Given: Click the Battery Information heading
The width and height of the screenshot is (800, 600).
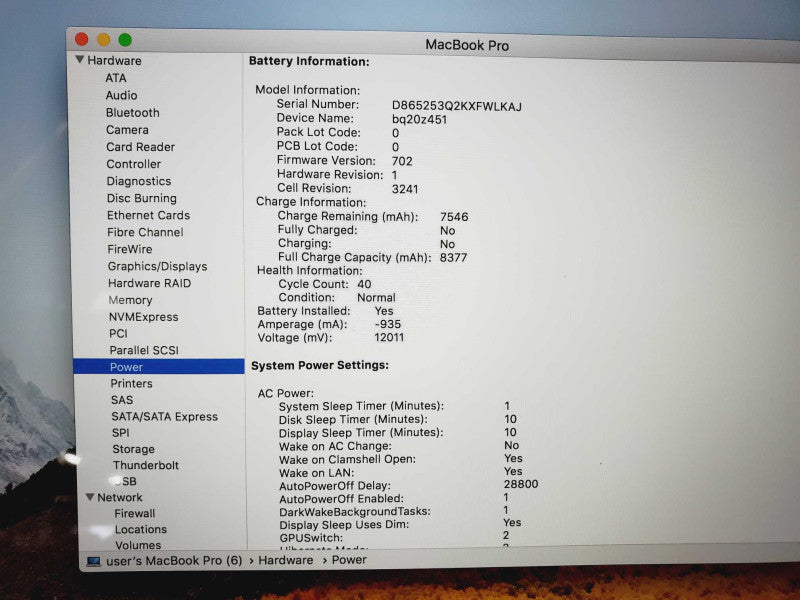Looking at the screenshot, I should click(309, 61).
